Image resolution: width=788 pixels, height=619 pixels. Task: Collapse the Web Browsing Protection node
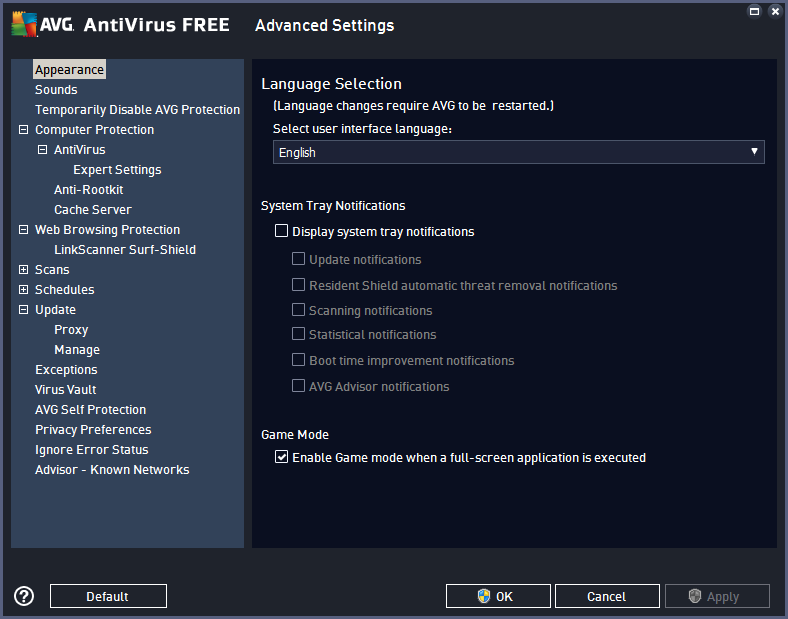click(x=23, y=230)
